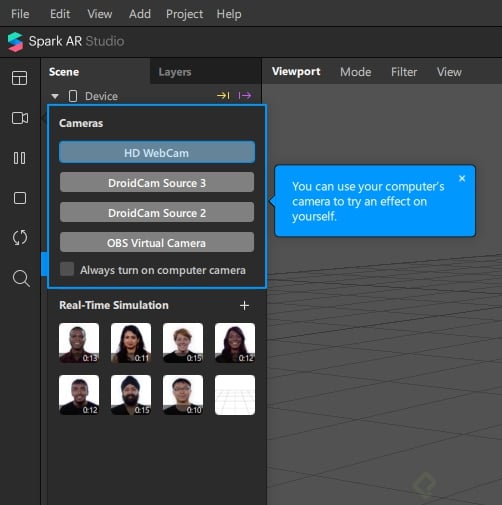
Task: Open the Add menu
Action: [140, 14]
